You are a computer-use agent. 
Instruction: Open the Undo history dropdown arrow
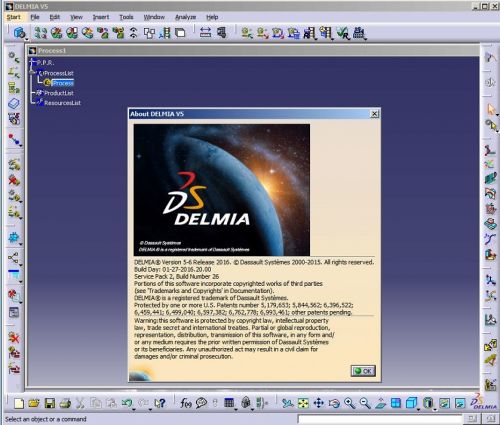(133, 410)
